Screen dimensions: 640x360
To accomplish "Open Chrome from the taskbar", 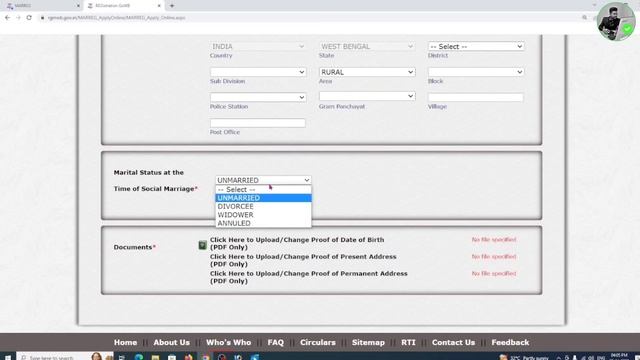I will [205, 357].
